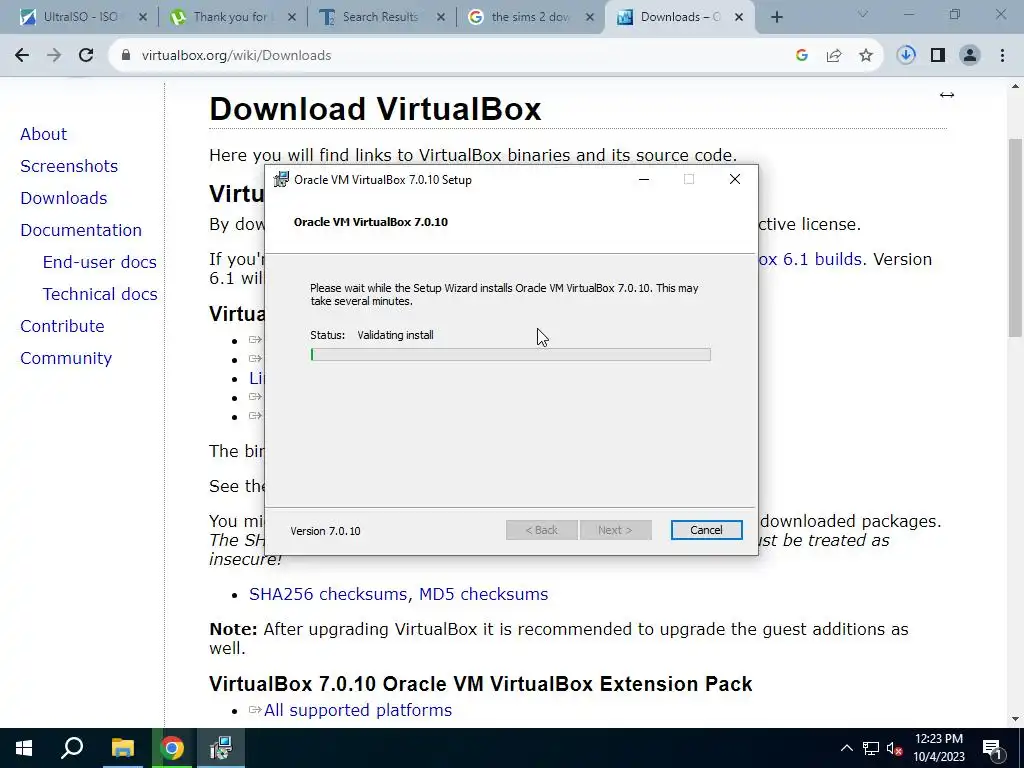The height and width of the screenshot is (768, 1024).
Task: Open the notification center icon
Action: click(x=992, y=748)
